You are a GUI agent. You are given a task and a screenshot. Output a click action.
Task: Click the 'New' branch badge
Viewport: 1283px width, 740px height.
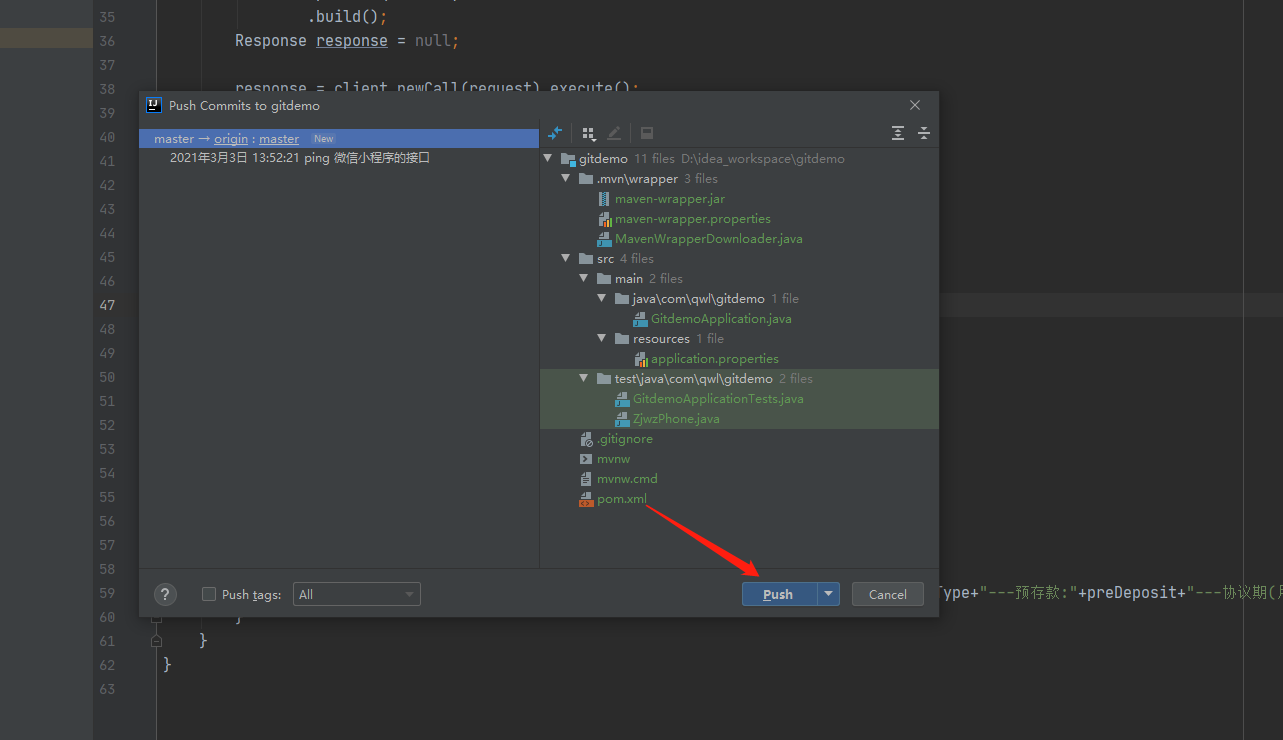pyautogui.click(x=323, y=139)
